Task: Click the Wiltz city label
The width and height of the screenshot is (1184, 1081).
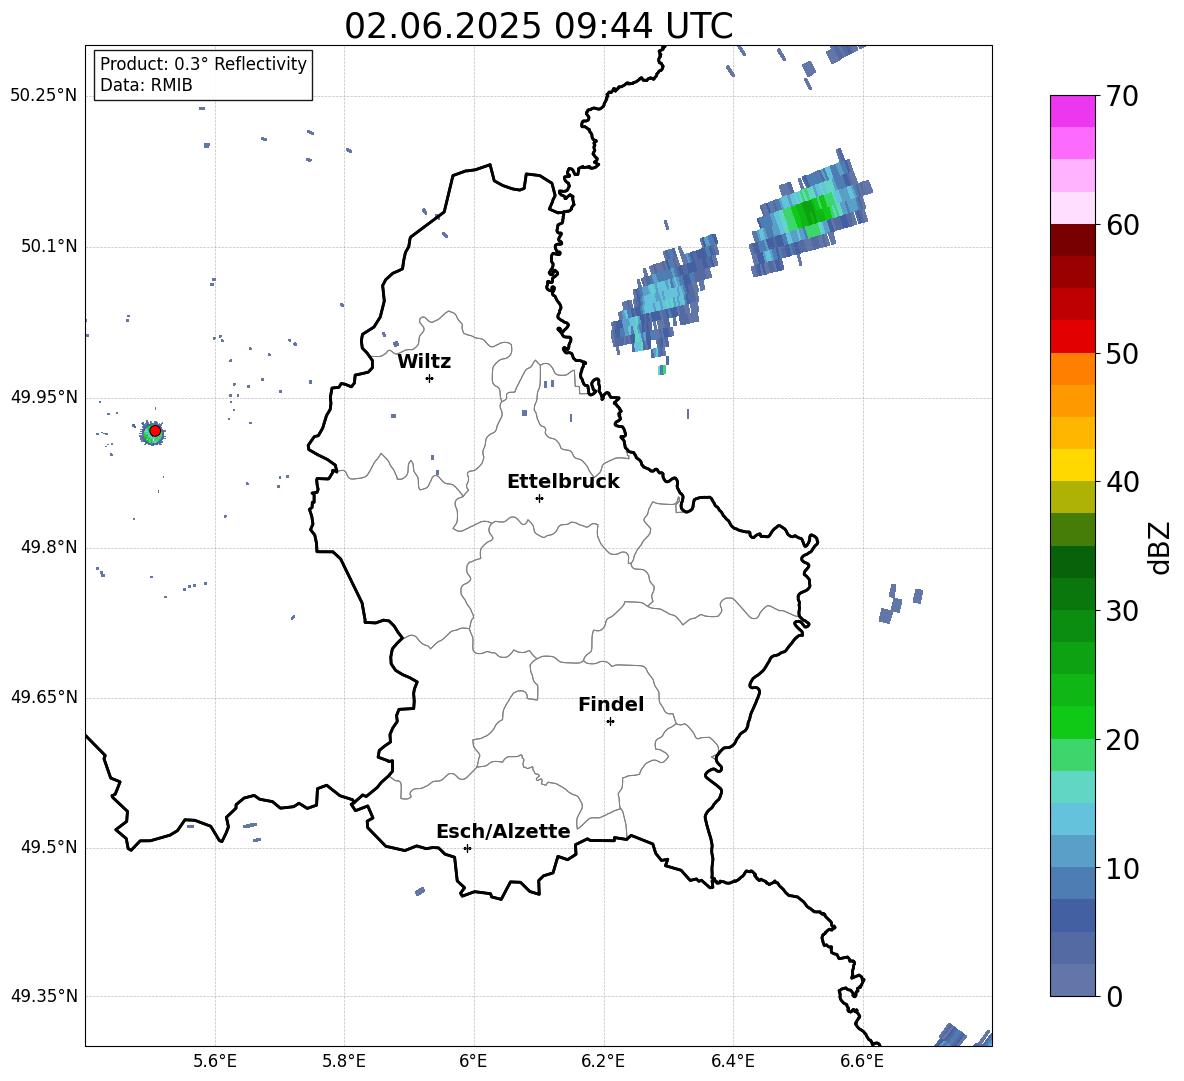Action: point(424,362)
